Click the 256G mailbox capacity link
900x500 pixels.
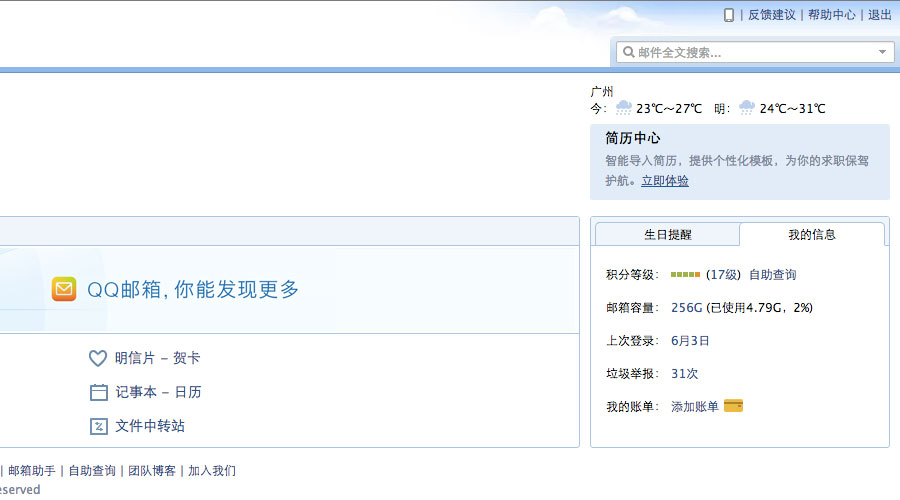tap(686, 308)
